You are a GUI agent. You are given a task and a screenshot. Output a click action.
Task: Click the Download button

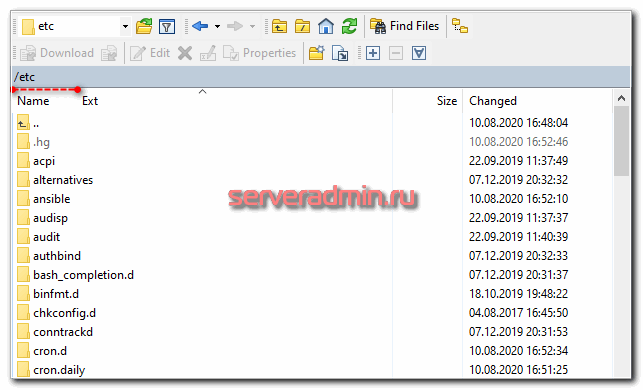click(x=57, y=53)
